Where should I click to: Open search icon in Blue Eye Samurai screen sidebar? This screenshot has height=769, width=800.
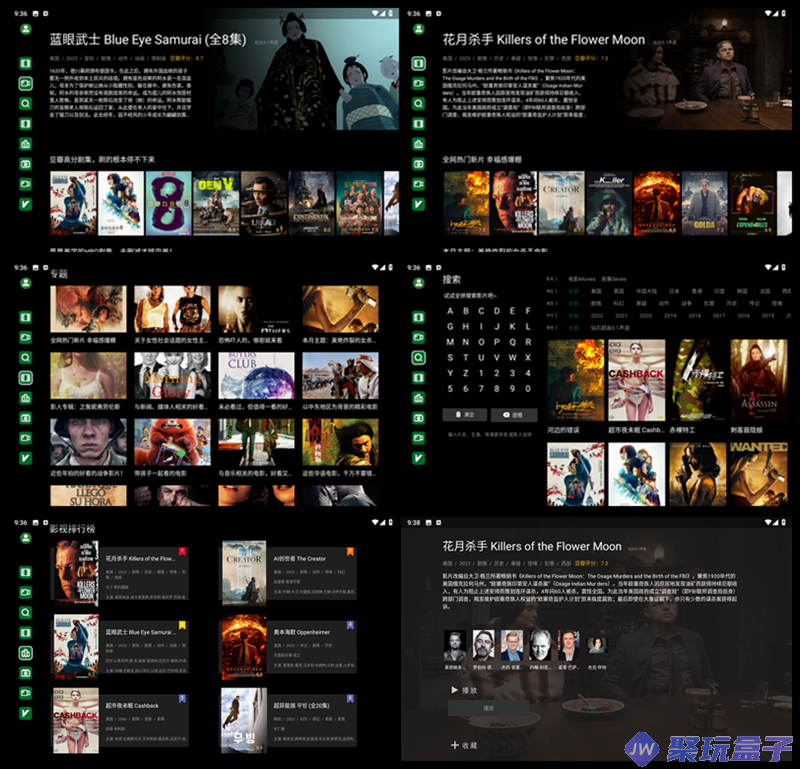click(26, 104)
